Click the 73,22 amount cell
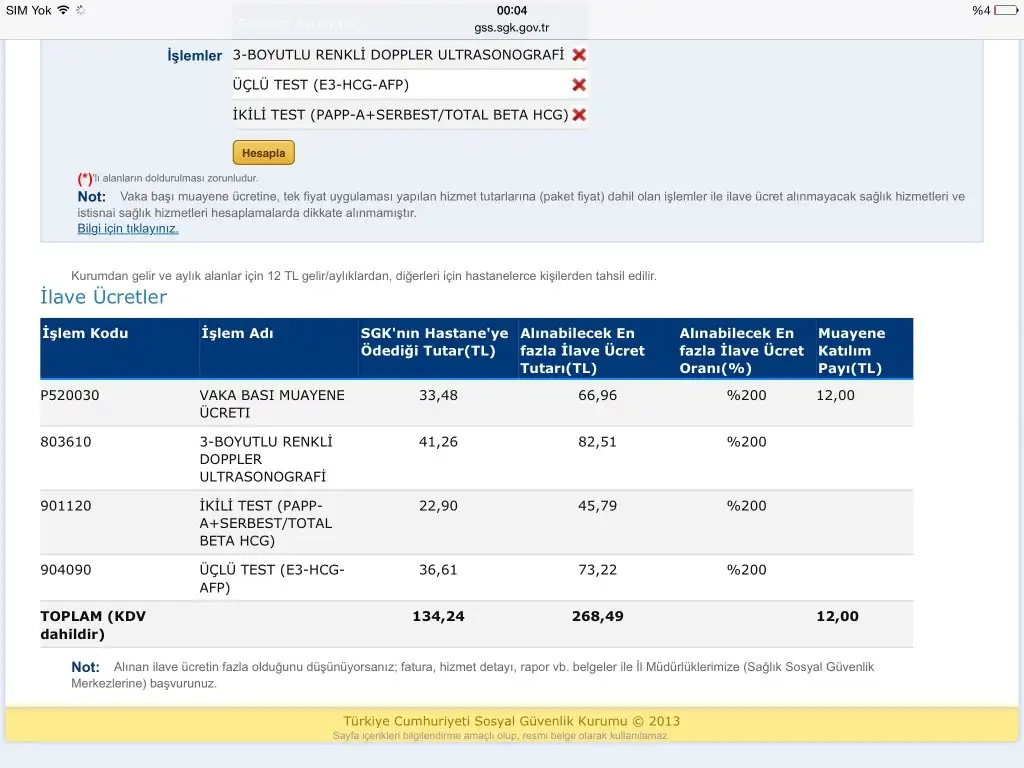 pos(598,569)
